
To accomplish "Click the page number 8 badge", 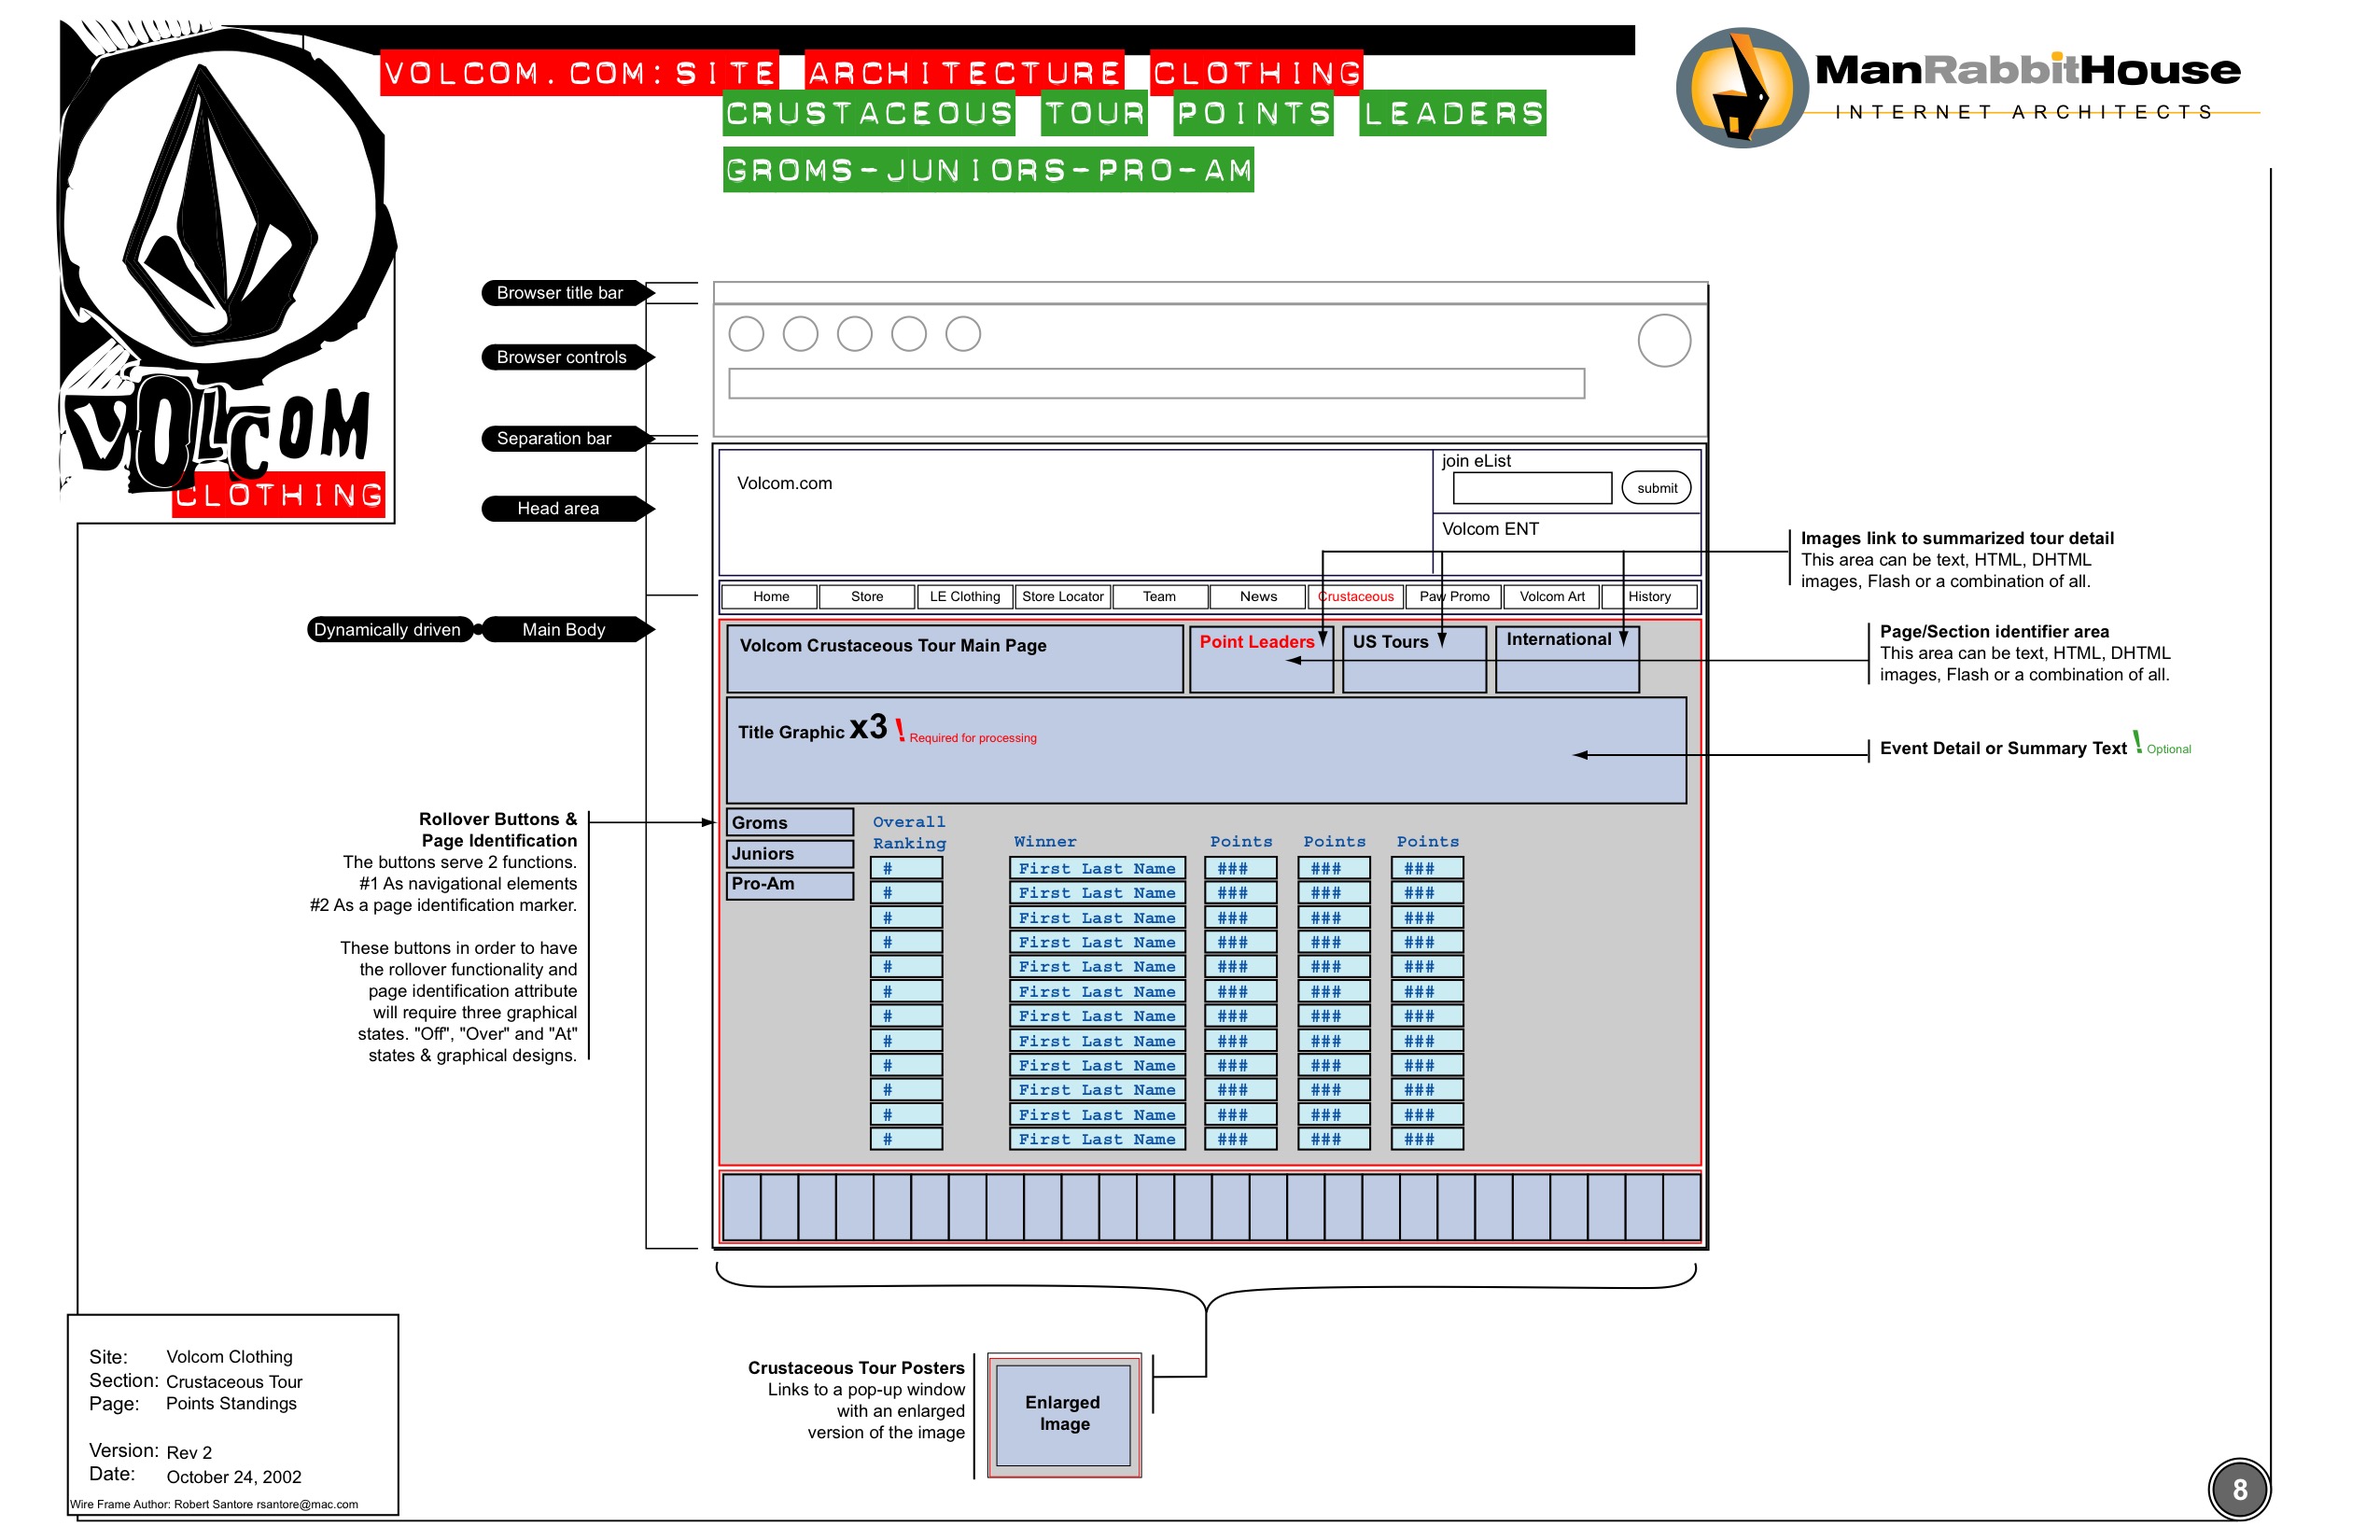I will (x=2238, y=1489).
